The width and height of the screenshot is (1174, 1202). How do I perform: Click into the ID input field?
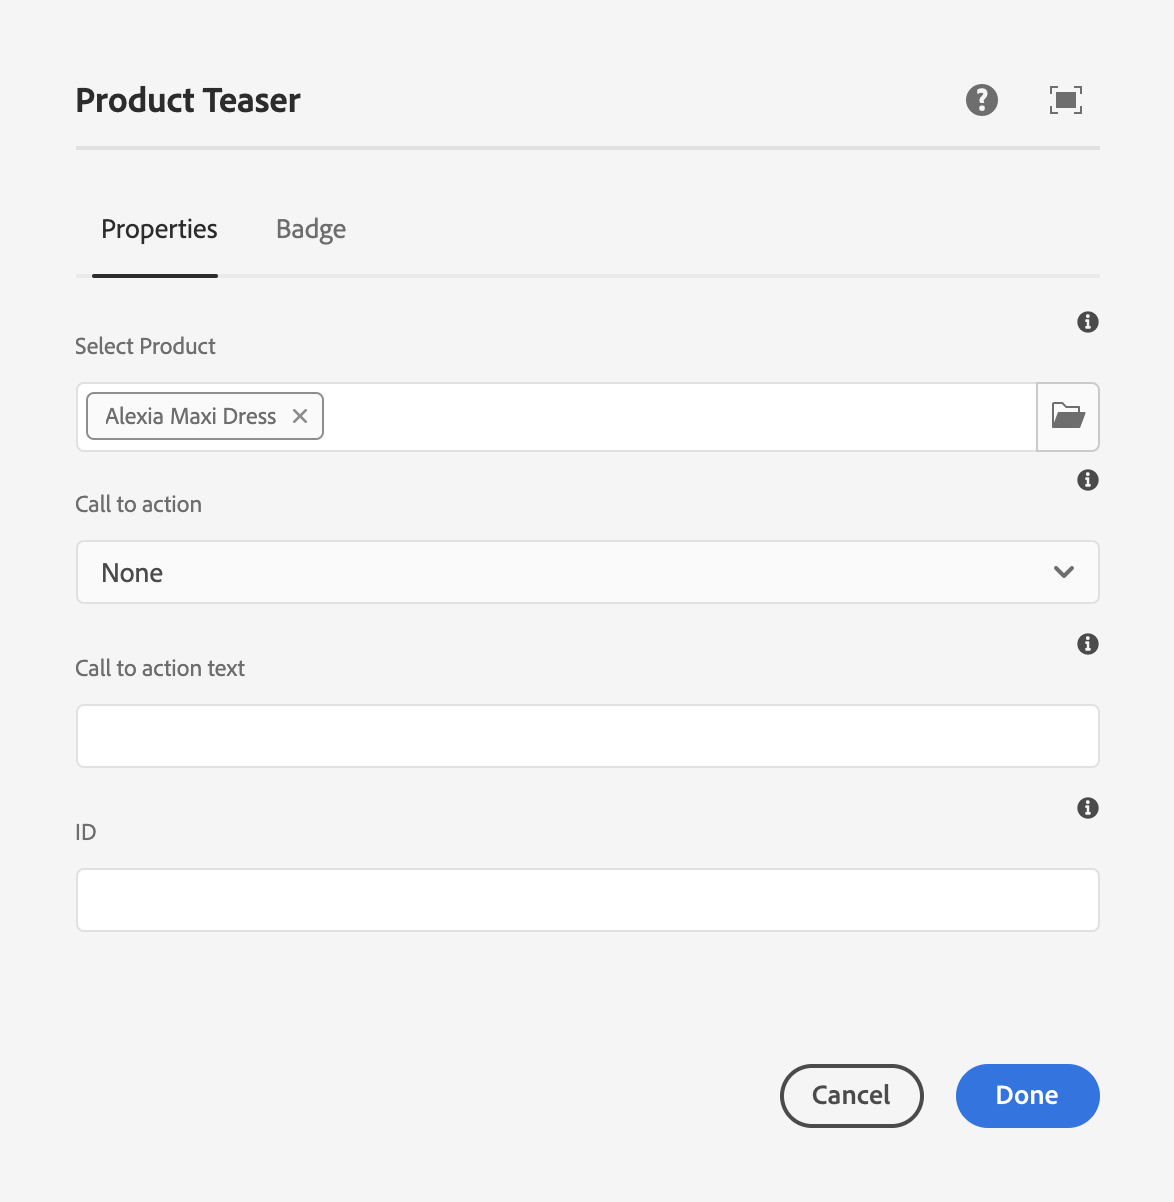coord(588,900)
